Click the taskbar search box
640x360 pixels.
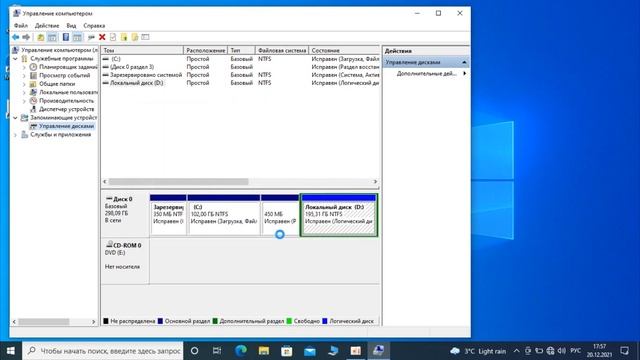point(102,351)
